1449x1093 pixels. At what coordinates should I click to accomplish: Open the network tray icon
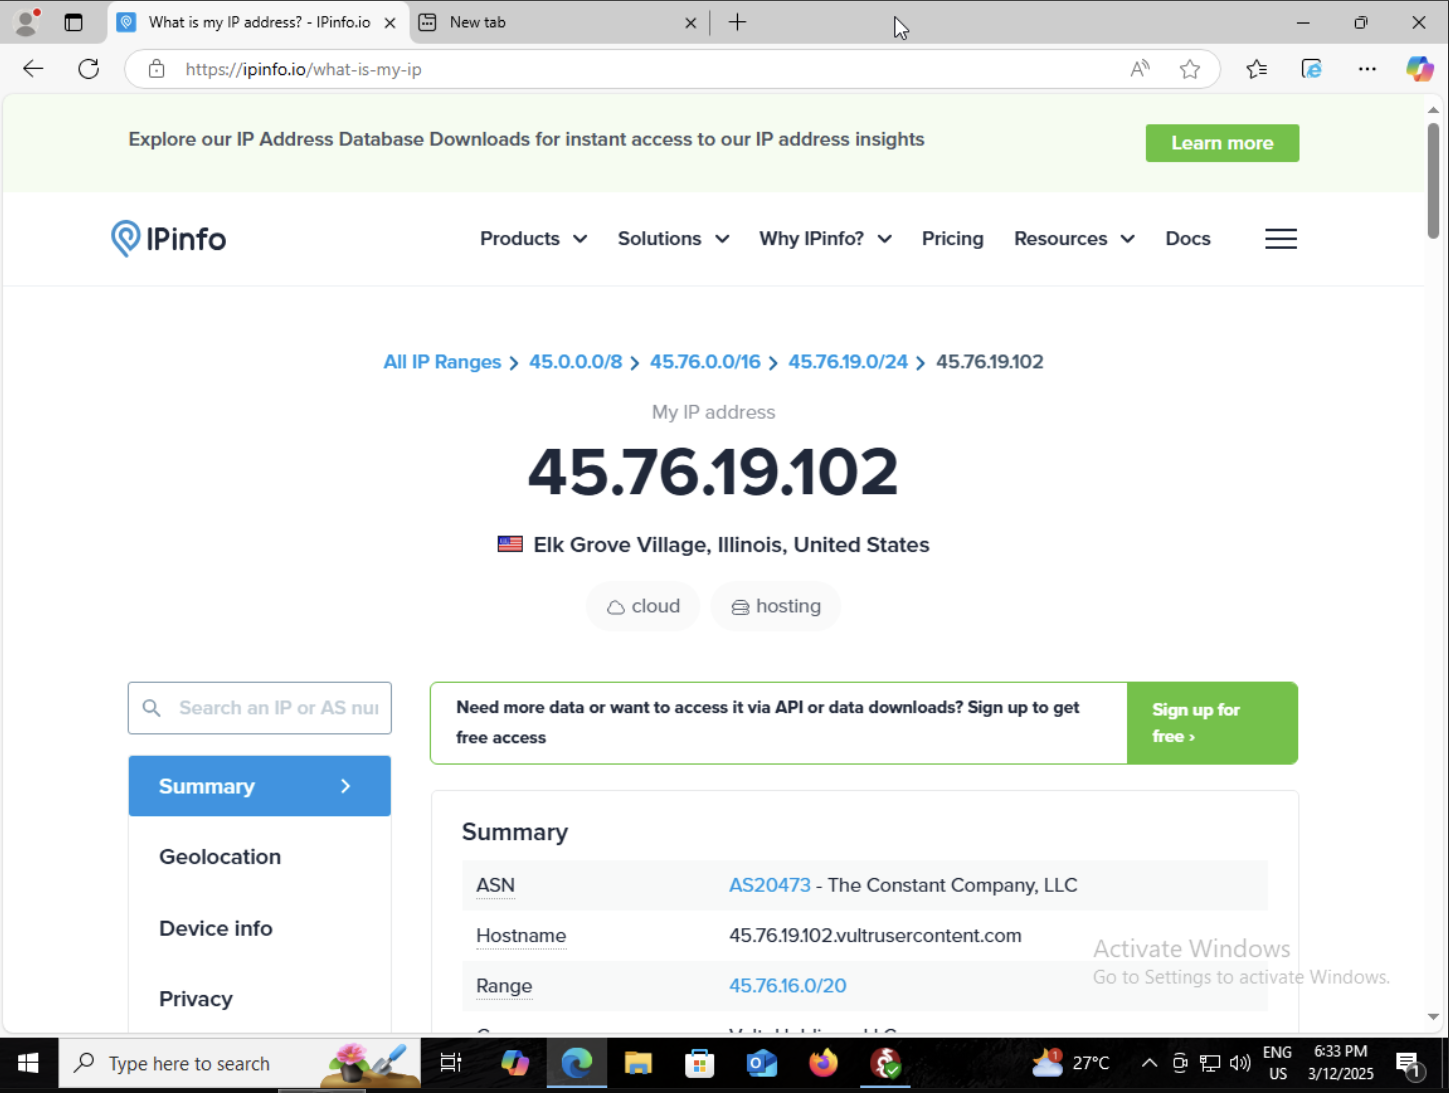coord(1210,1063)
